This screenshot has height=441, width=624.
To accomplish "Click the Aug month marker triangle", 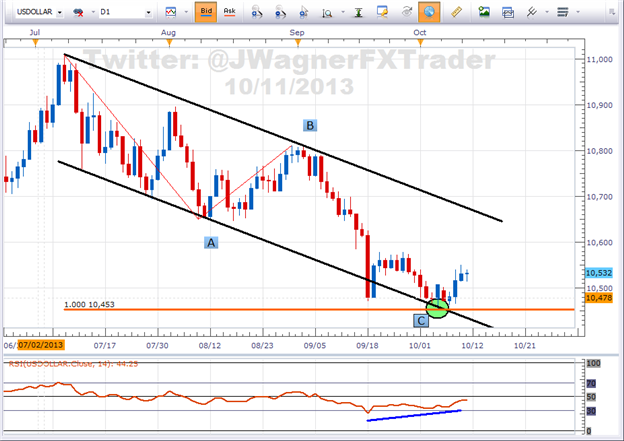I will point(169,42).
